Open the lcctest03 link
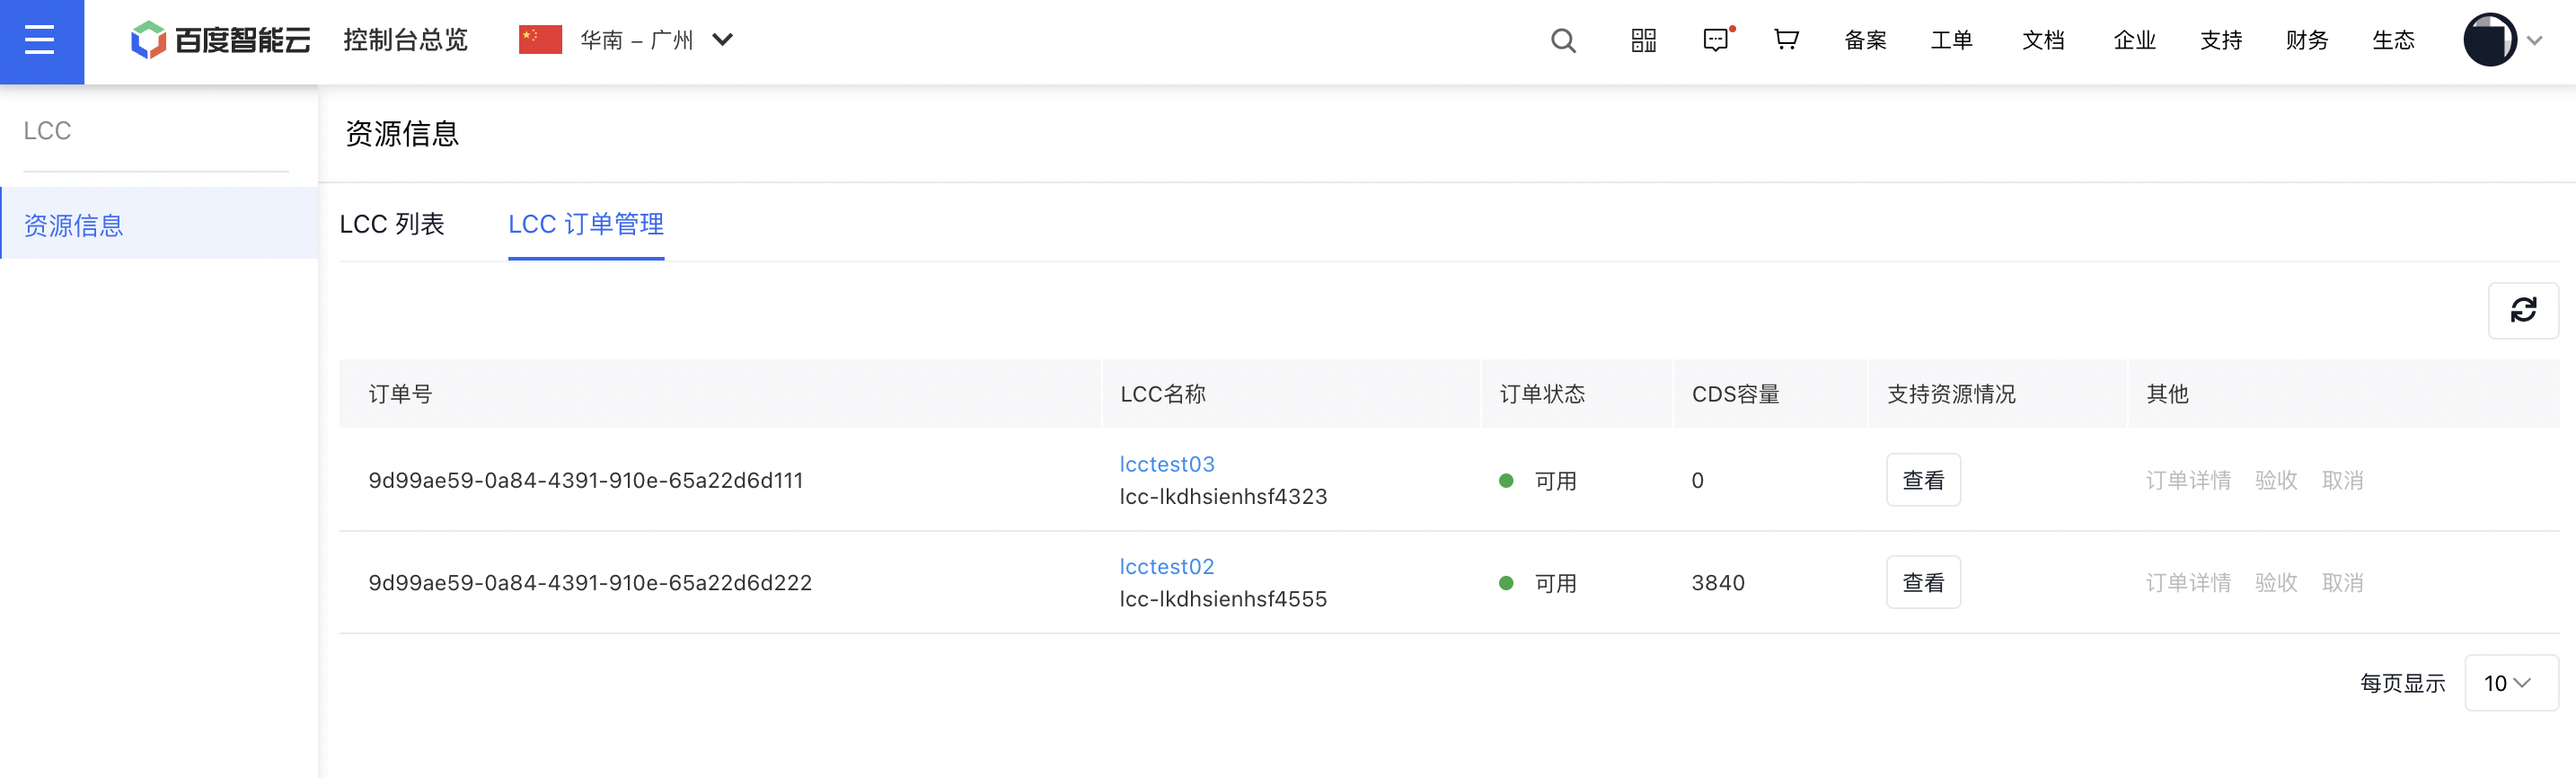2576x778 pixels. click(1167, 464)
